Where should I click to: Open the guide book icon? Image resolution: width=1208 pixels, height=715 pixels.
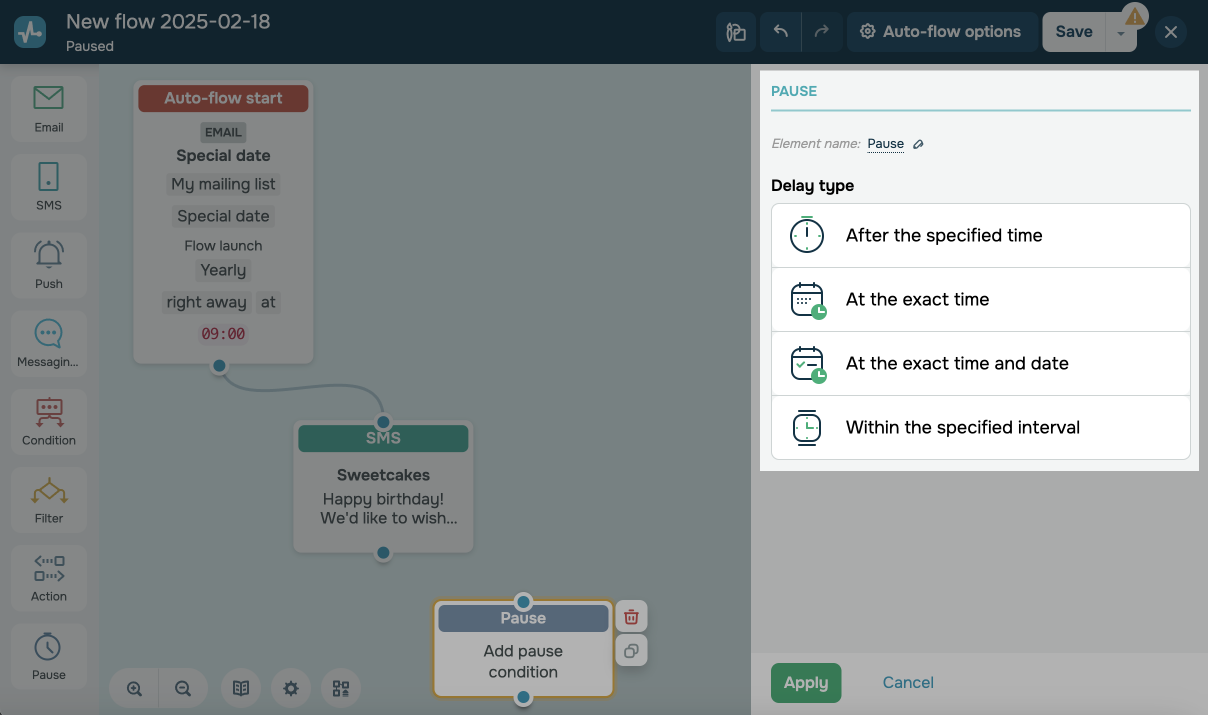pos(241,688)
